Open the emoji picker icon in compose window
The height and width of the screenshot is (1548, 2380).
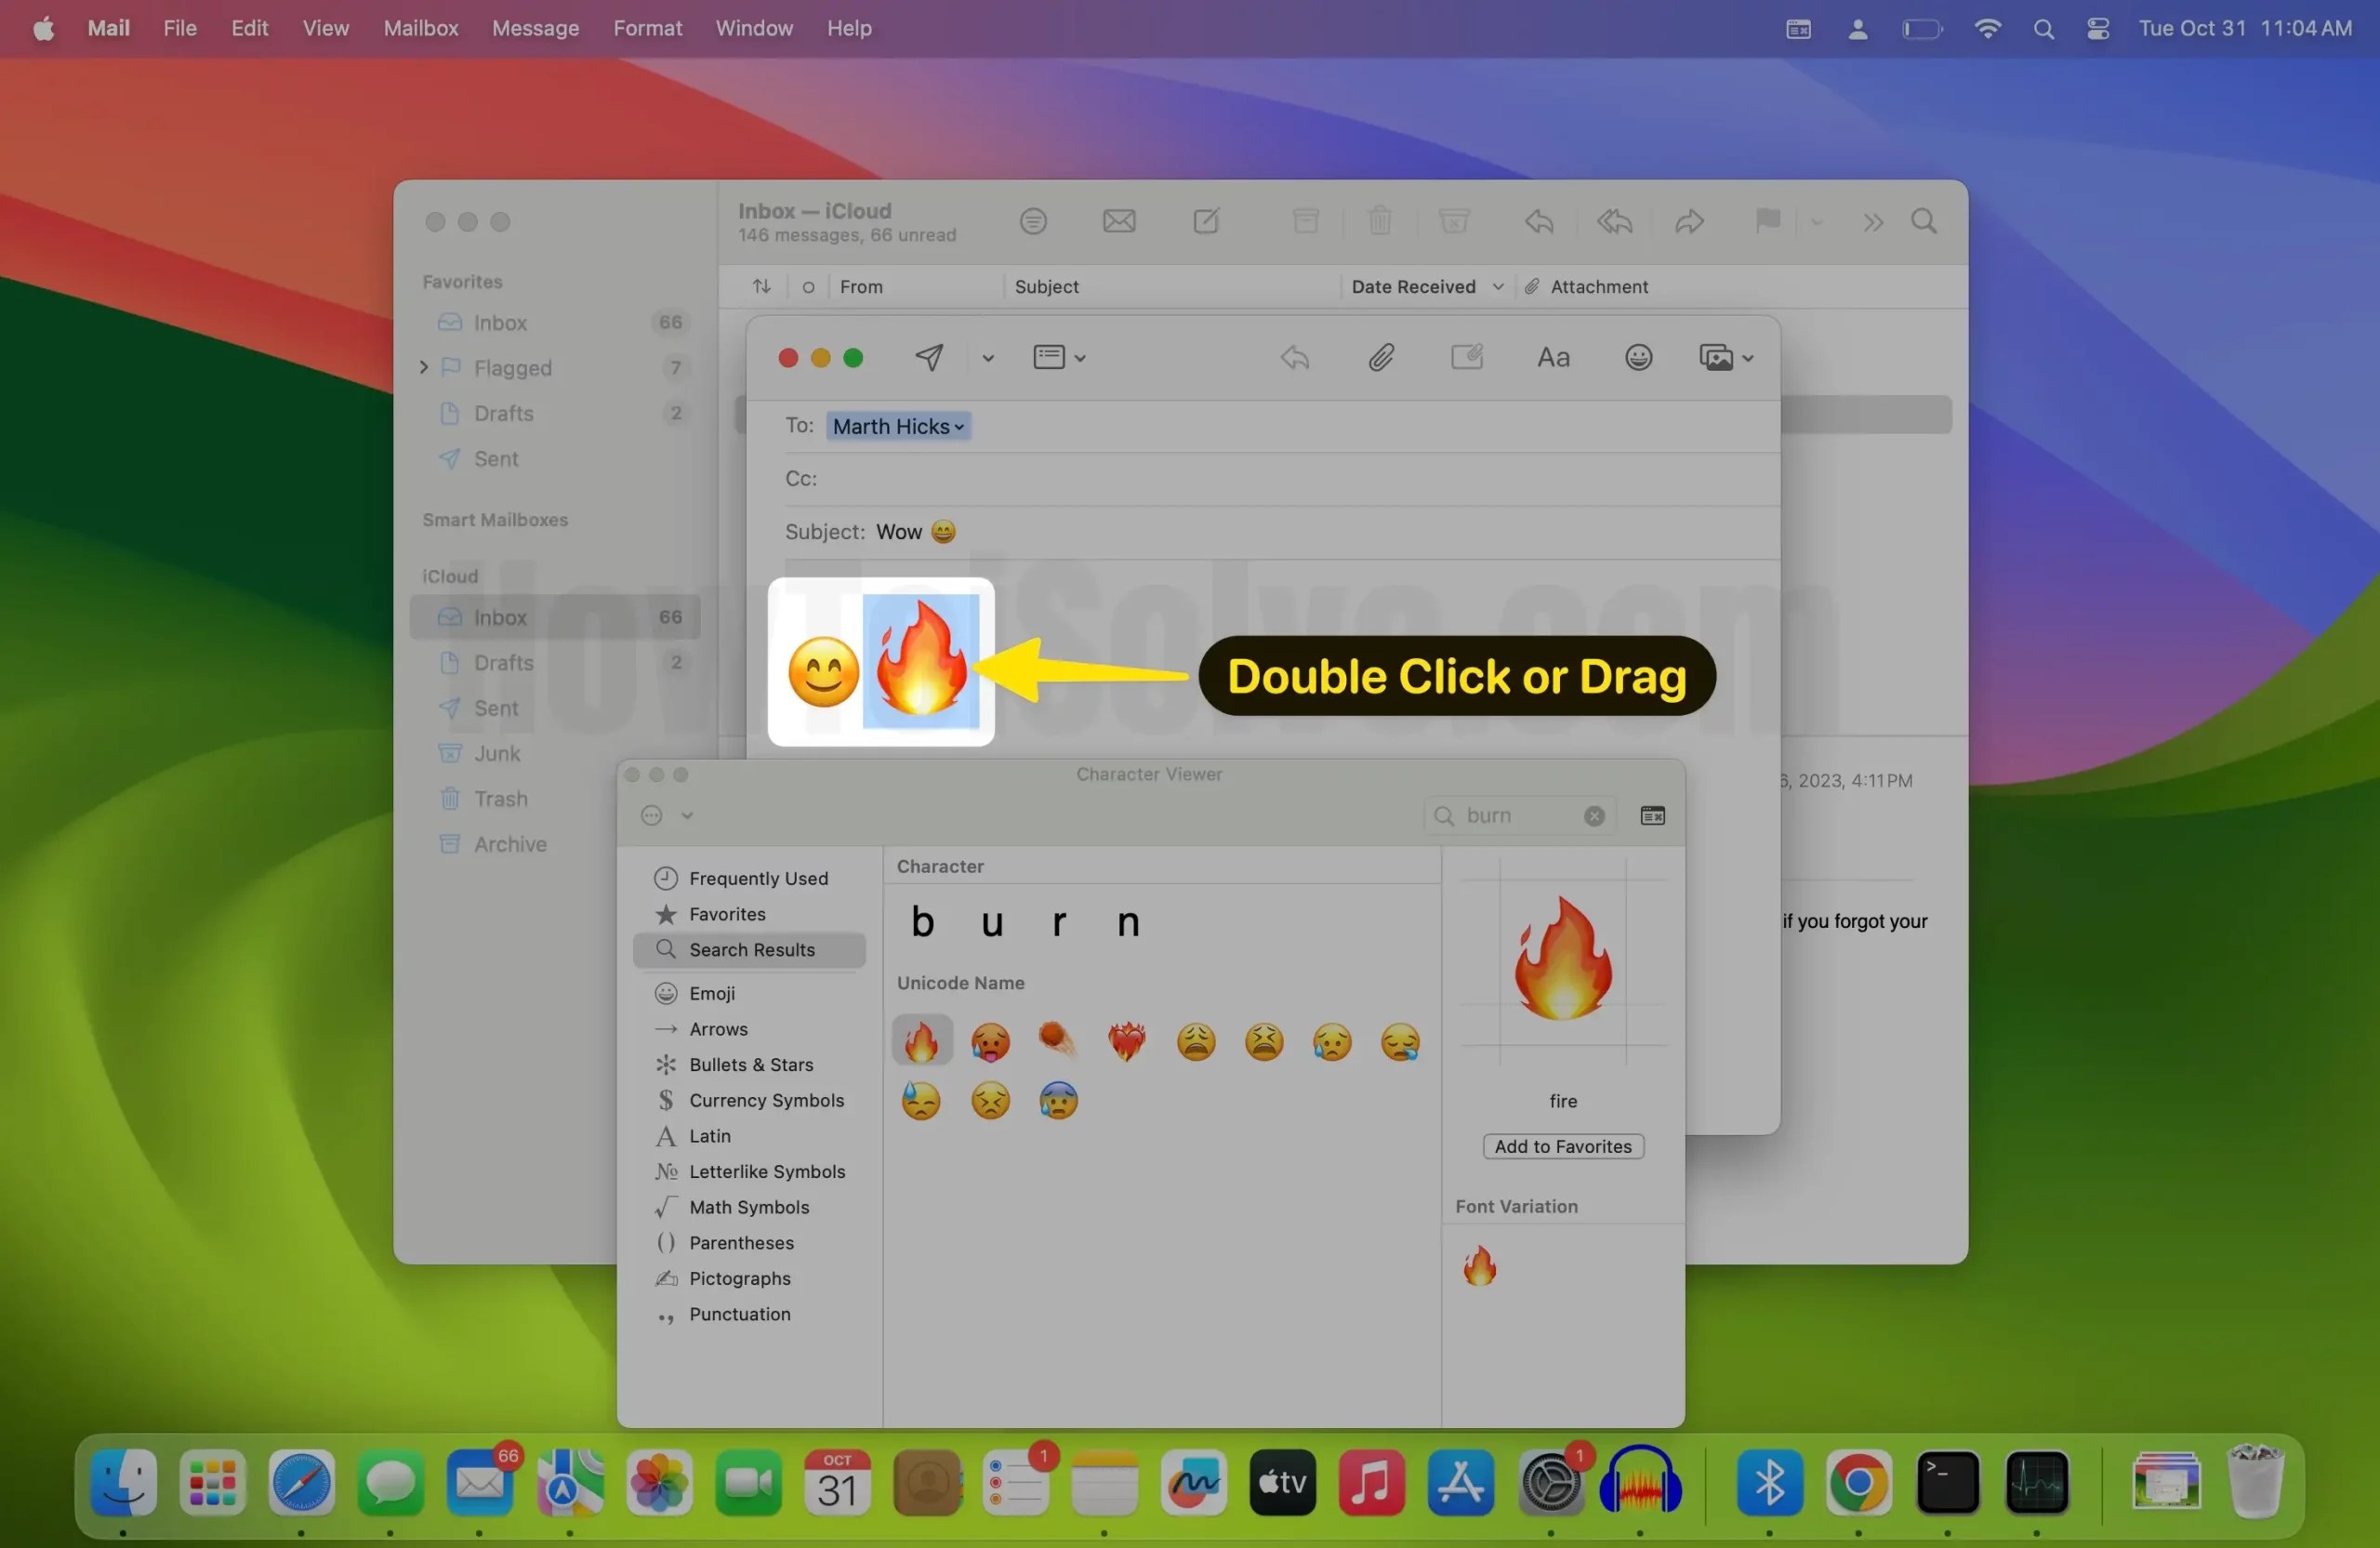[1638, 357]
